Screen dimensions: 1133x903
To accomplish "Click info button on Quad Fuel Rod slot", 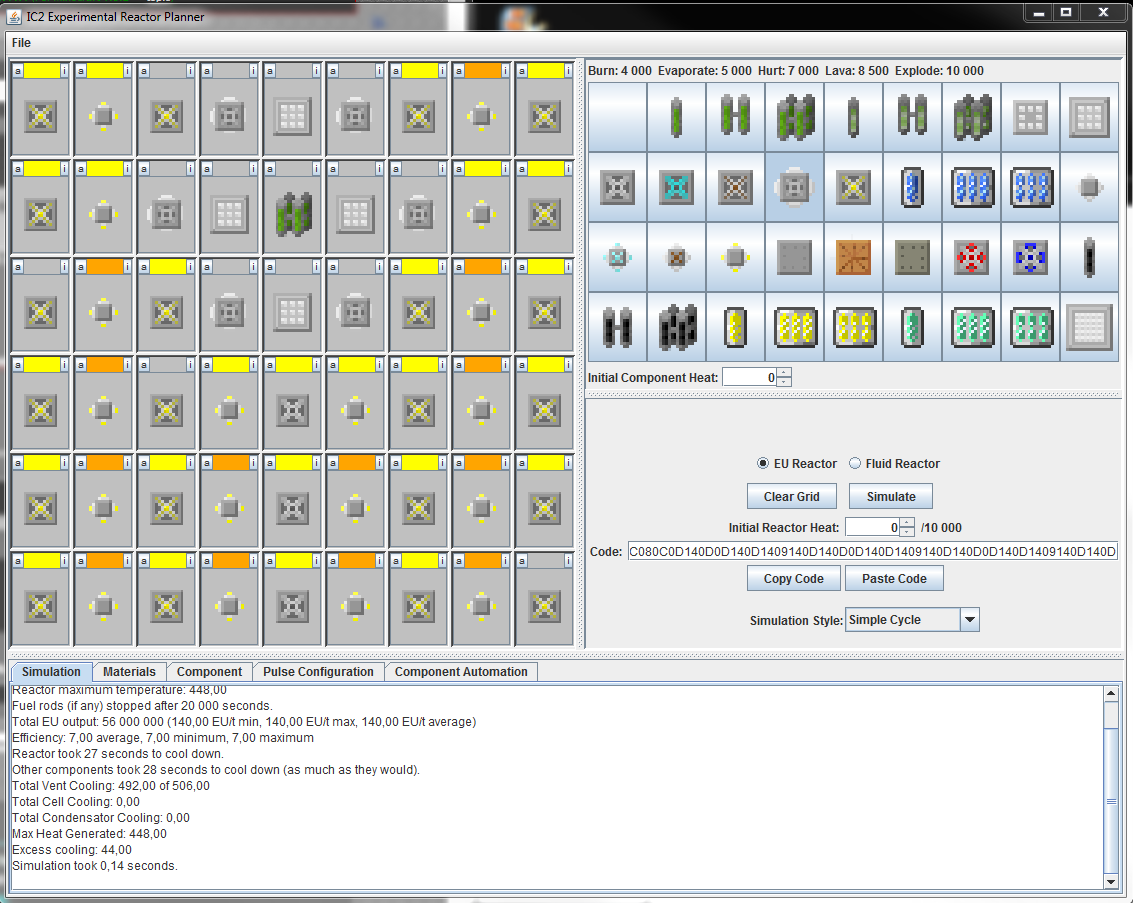I will tap(316, 169).
